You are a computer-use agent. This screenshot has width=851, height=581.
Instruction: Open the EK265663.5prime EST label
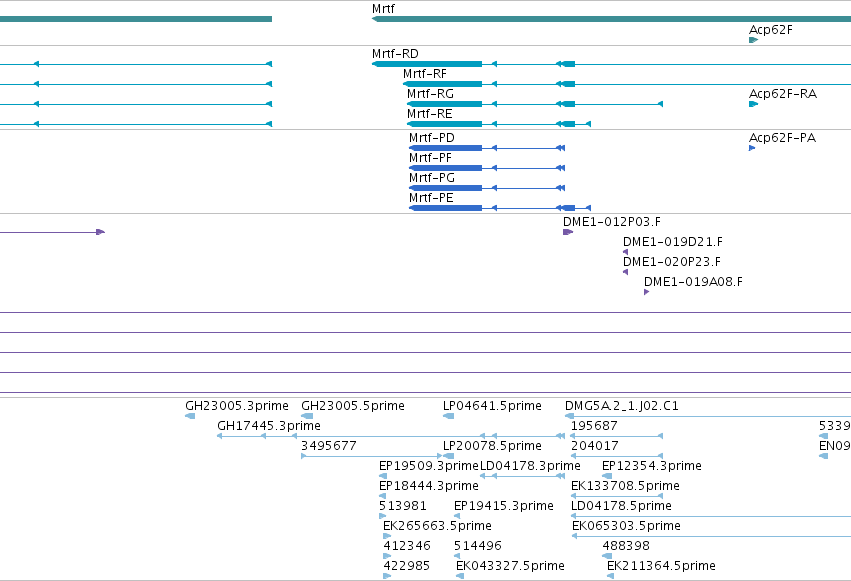[437, 526]
